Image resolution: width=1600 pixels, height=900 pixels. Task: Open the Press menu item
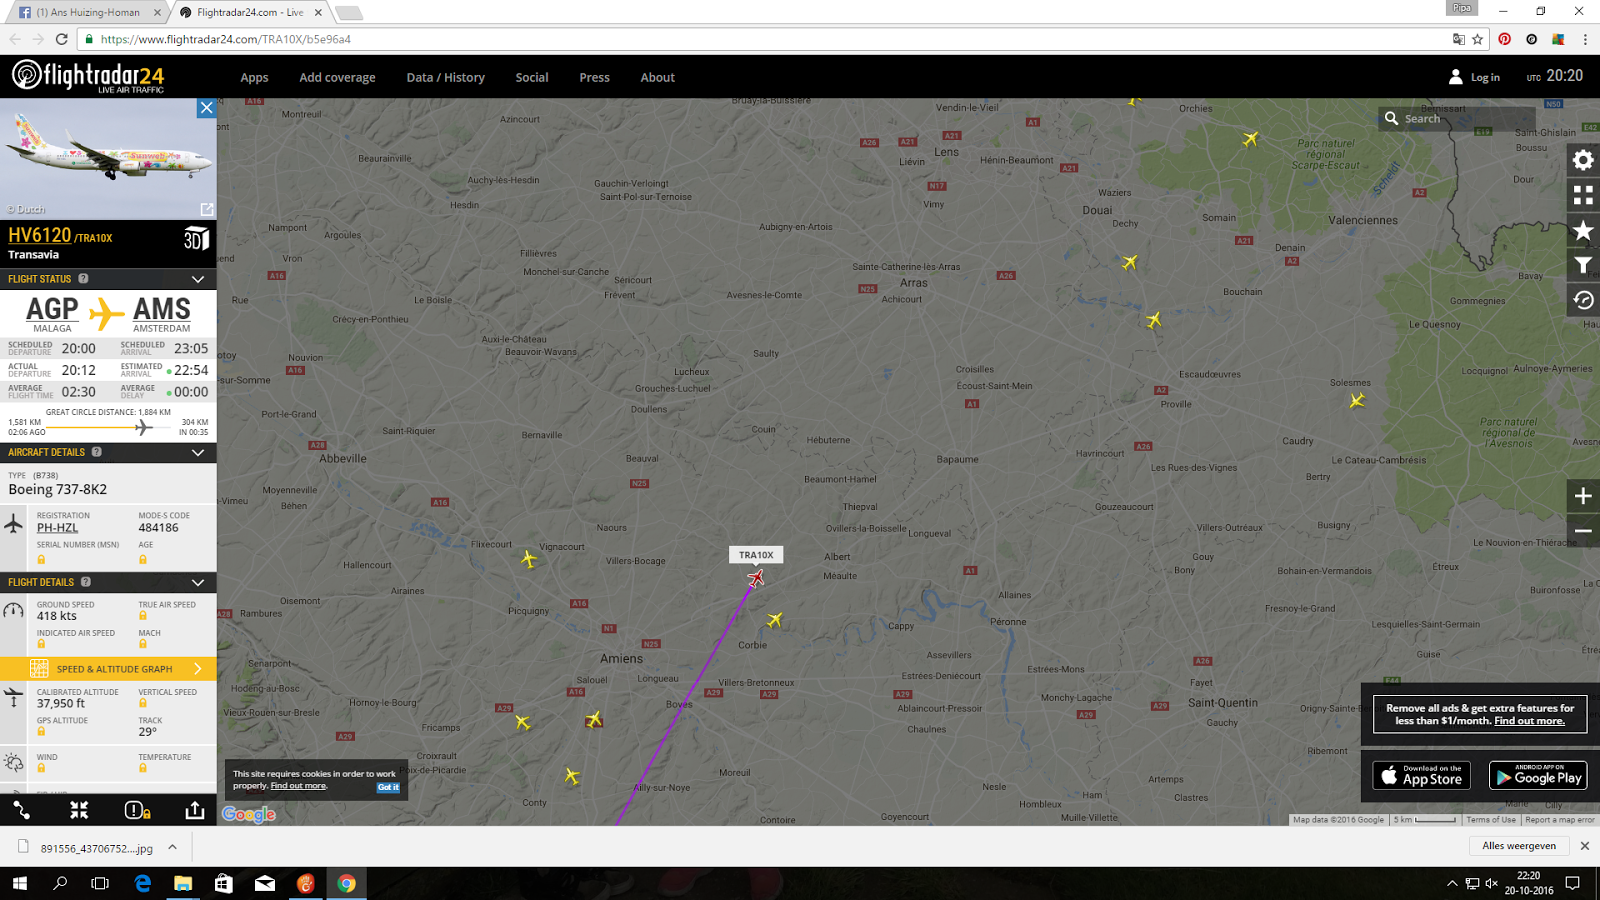coord(594,77)
